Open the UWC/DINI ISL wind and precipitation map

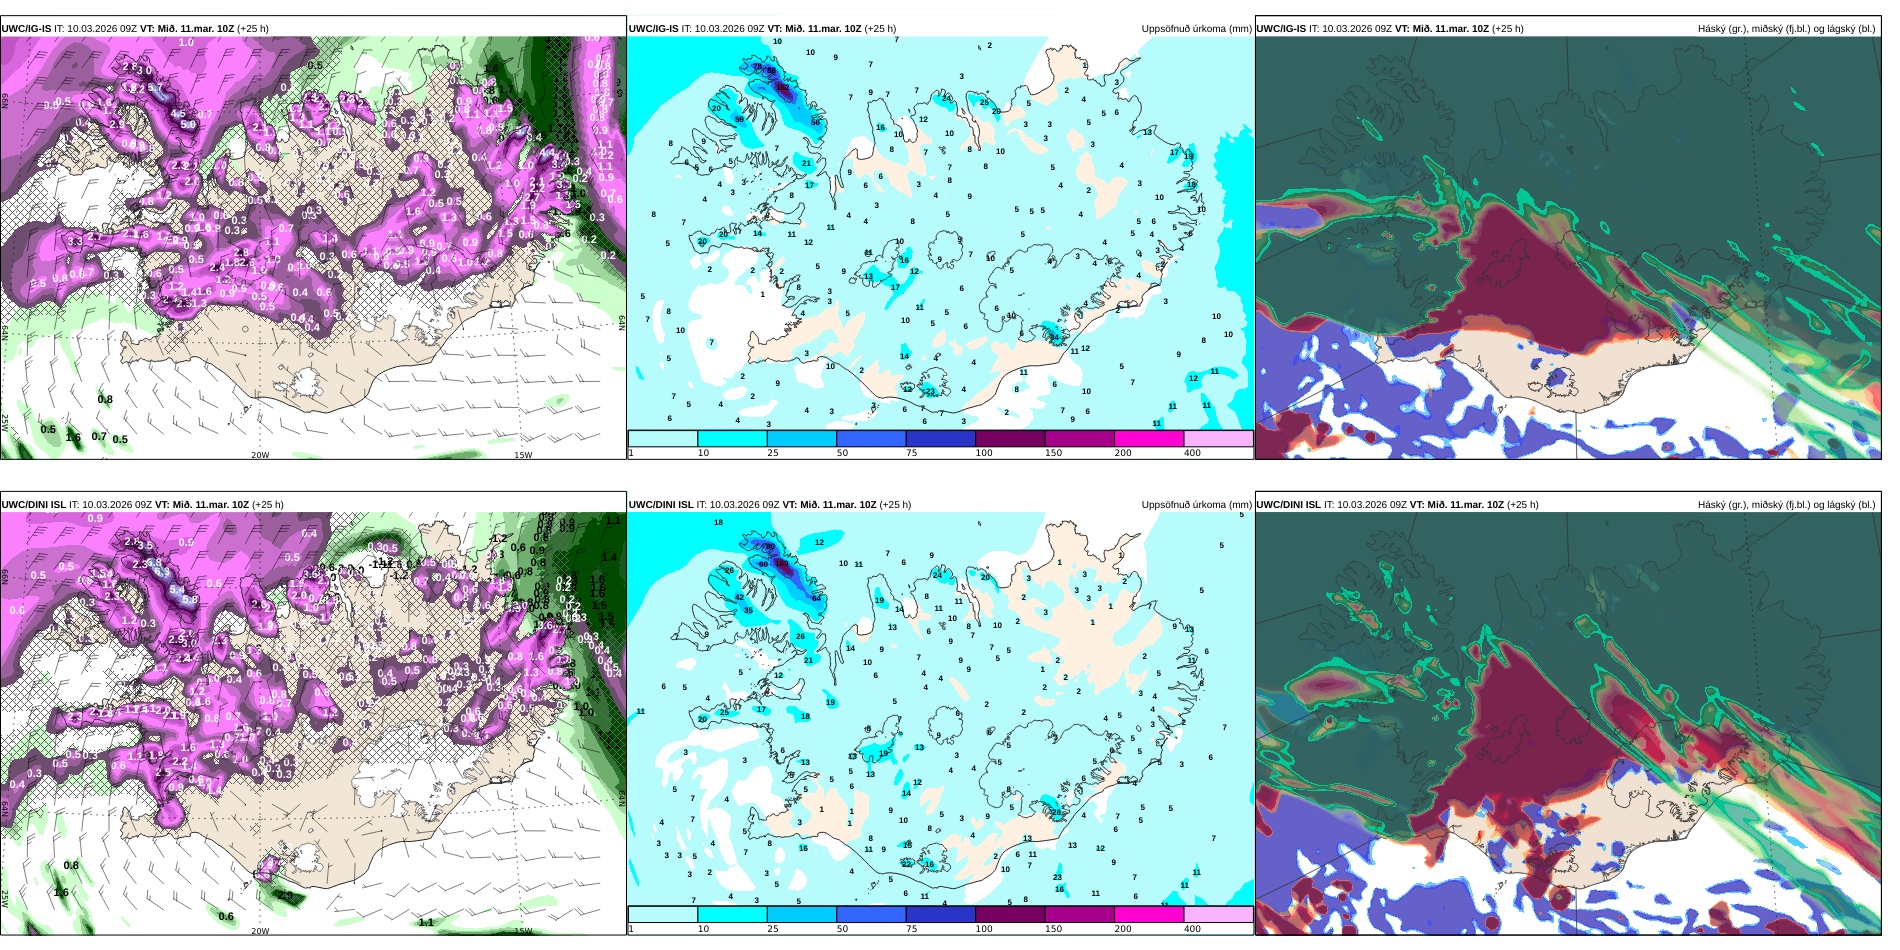click(x=313, y=724)
